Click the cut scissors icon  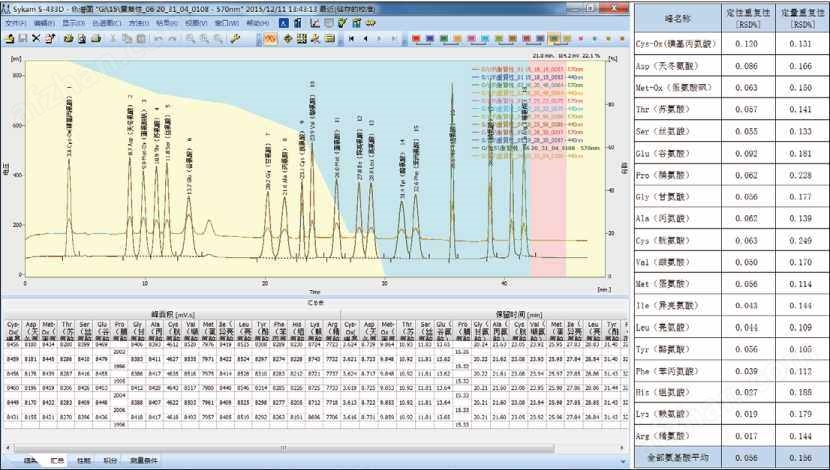(x=113, y=39)
